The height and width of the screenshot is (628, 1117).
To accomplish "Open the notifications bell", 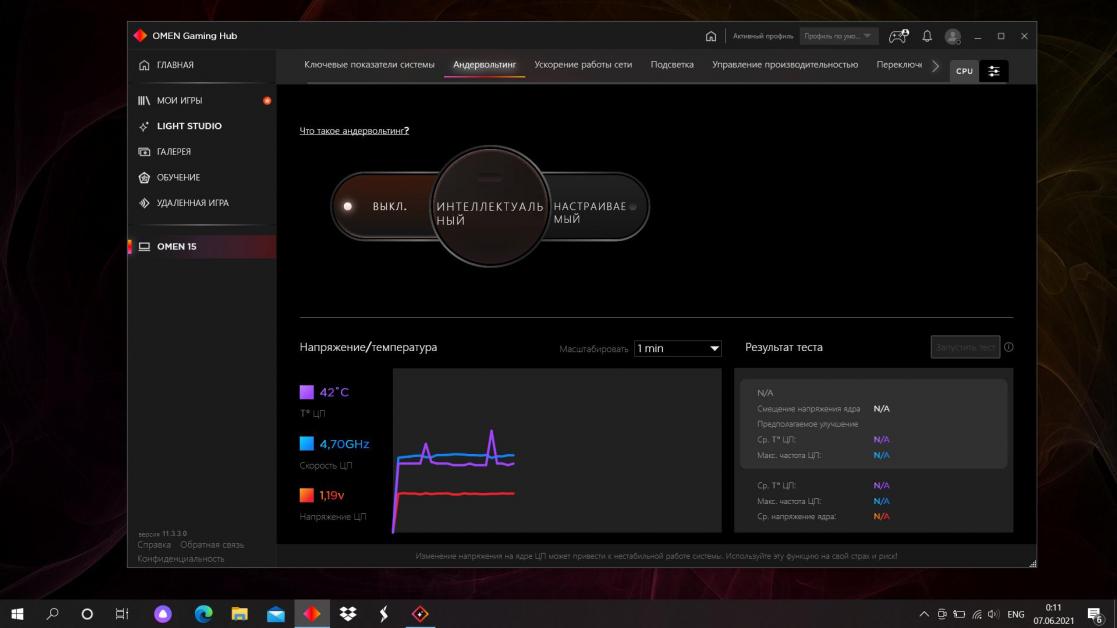I will point(927,36).
